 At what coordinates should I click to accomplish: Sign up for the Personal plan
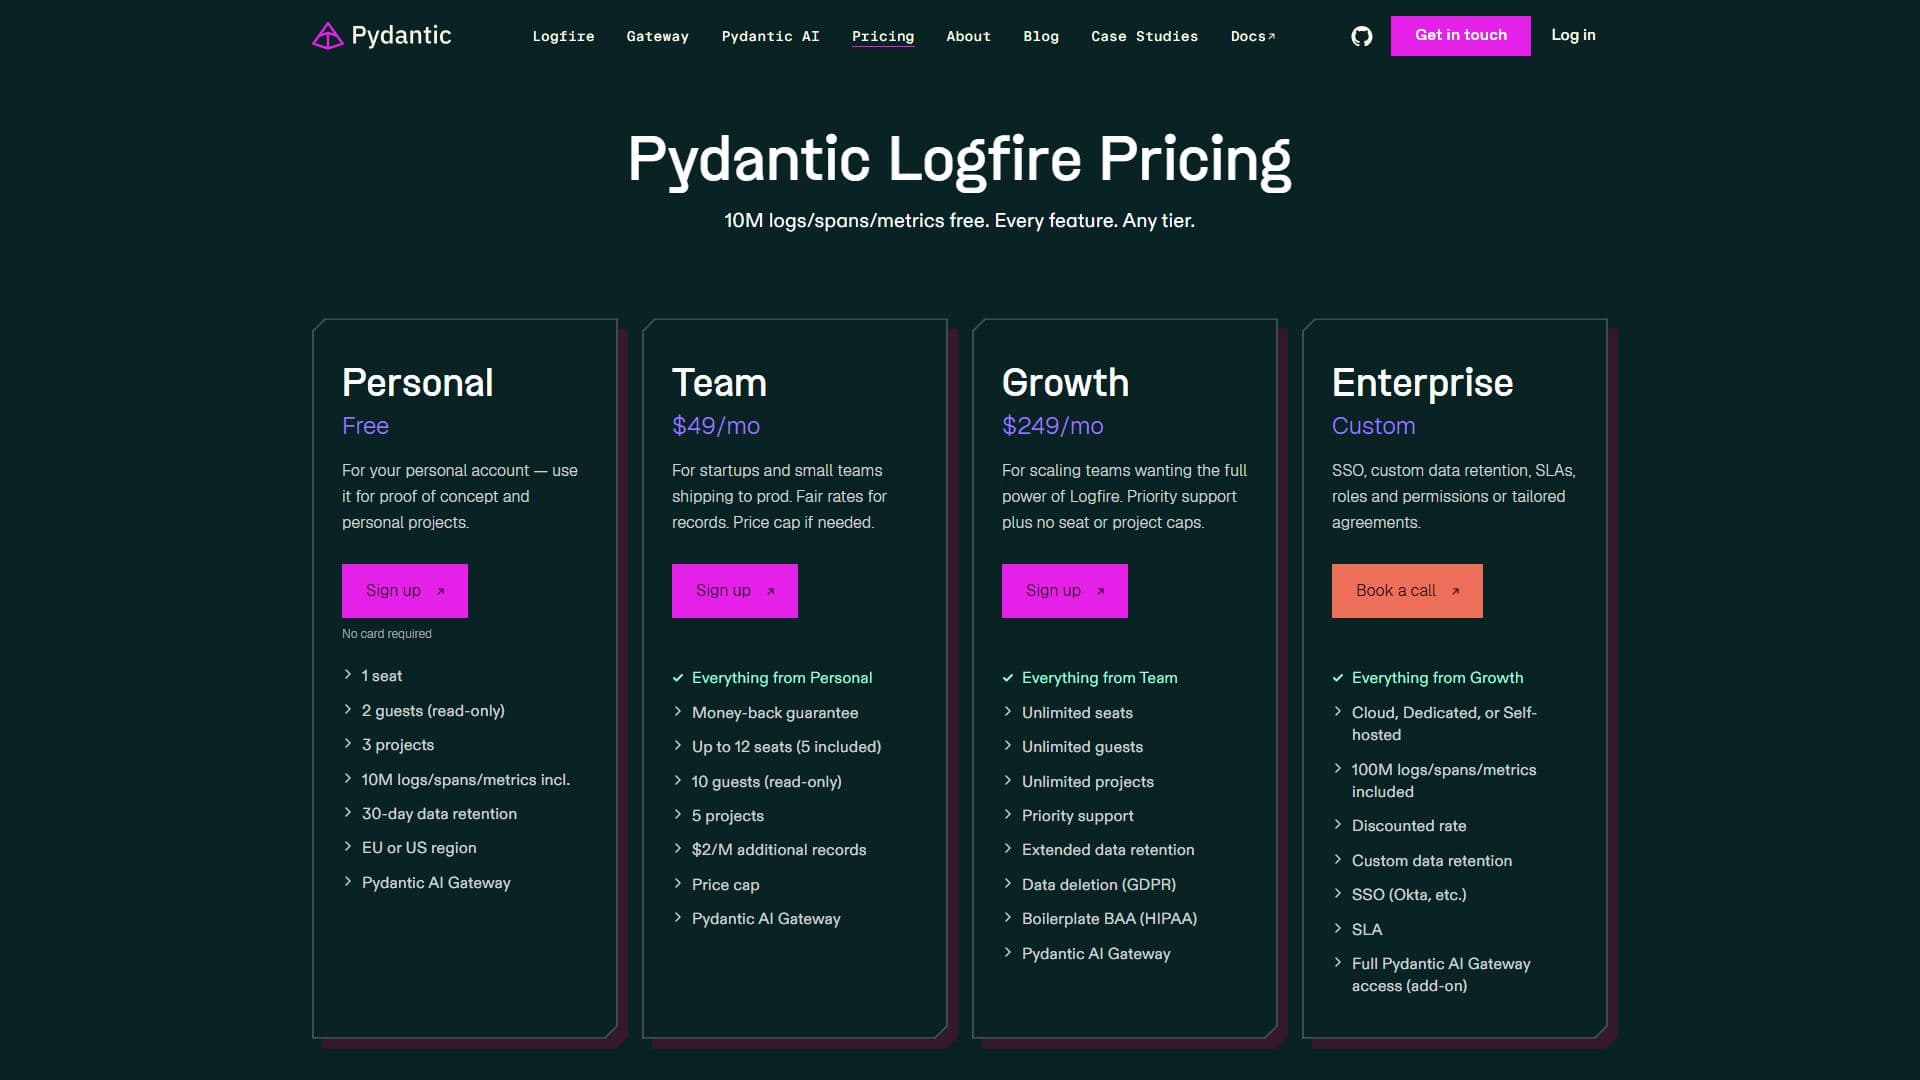point(404,591)
